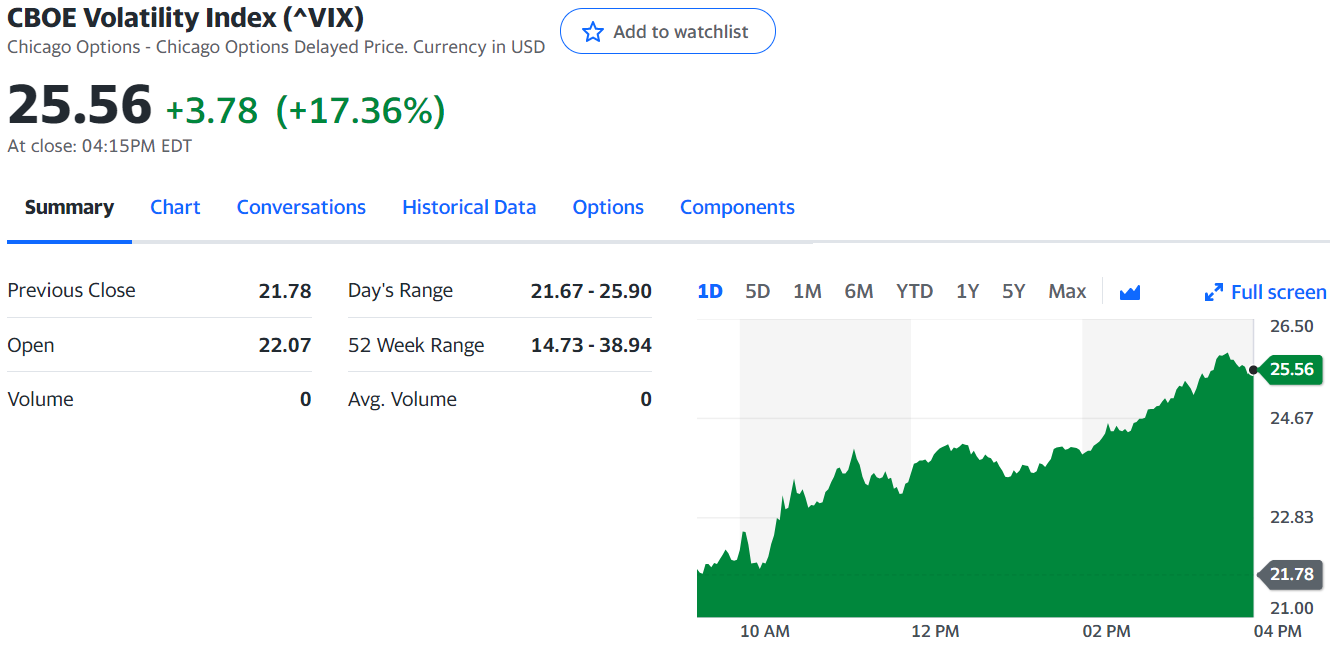1330x645 pixels.
Task: Click the Open row label
Action: pos(31,345)
